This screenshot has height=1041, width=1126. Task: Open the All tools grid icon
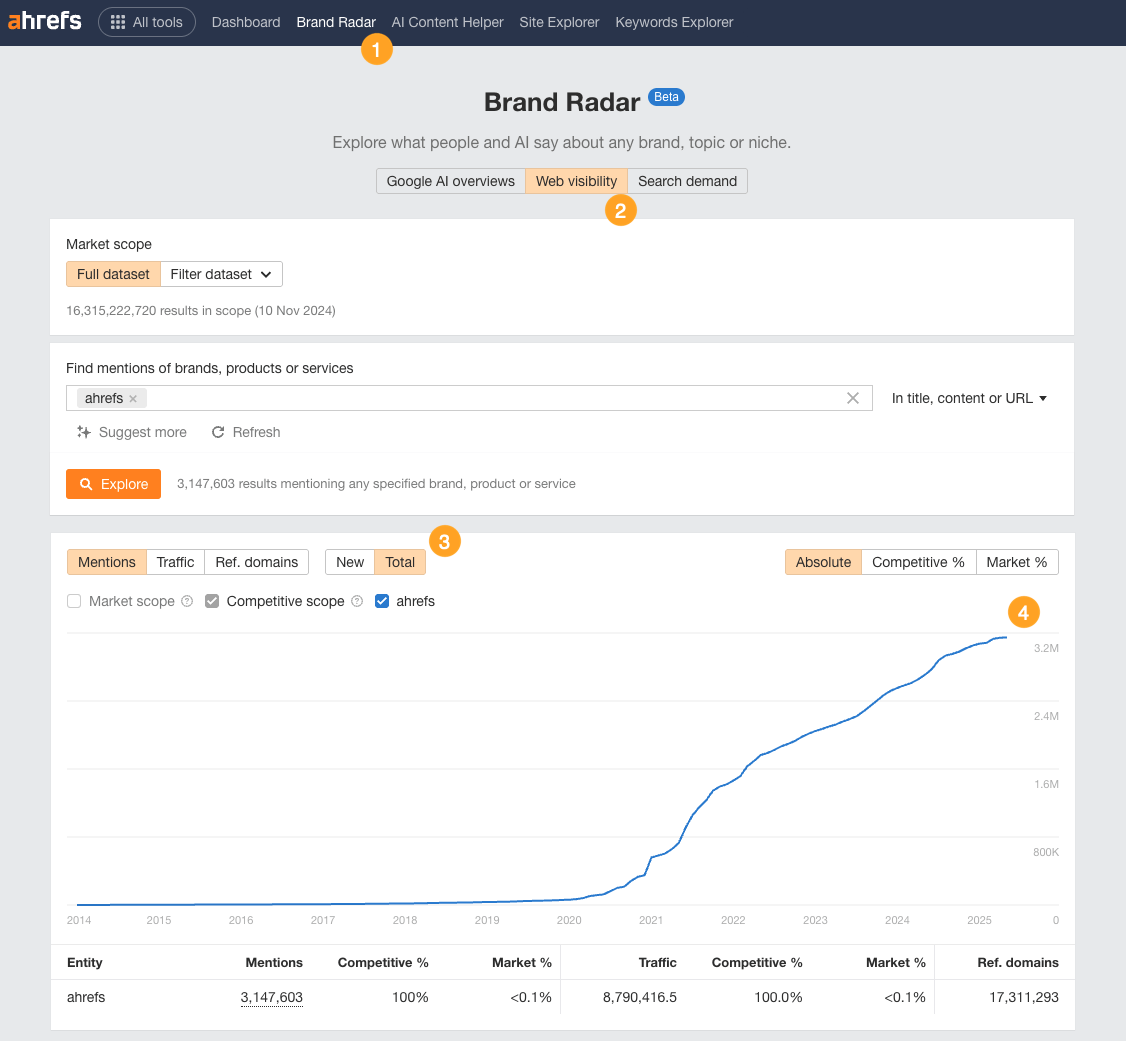119,21
